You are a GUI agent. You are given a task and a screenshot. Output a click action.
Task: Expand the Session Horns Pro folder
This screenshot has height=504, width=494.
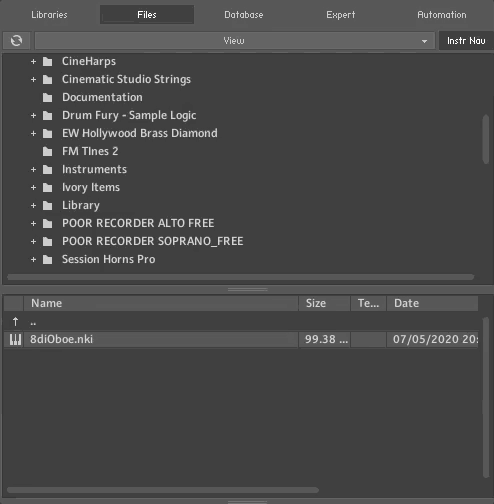pos(33,260)
